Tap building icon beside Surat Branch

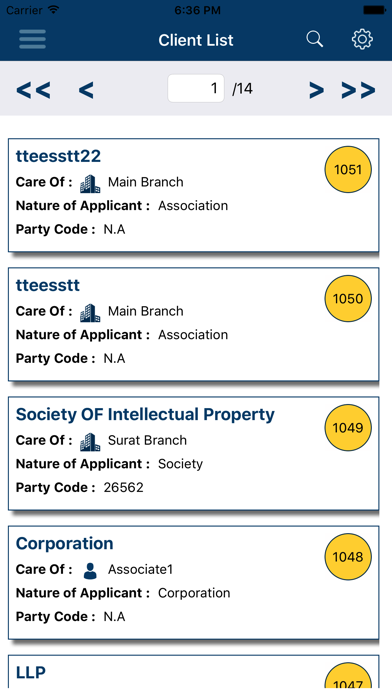point(90,440)
